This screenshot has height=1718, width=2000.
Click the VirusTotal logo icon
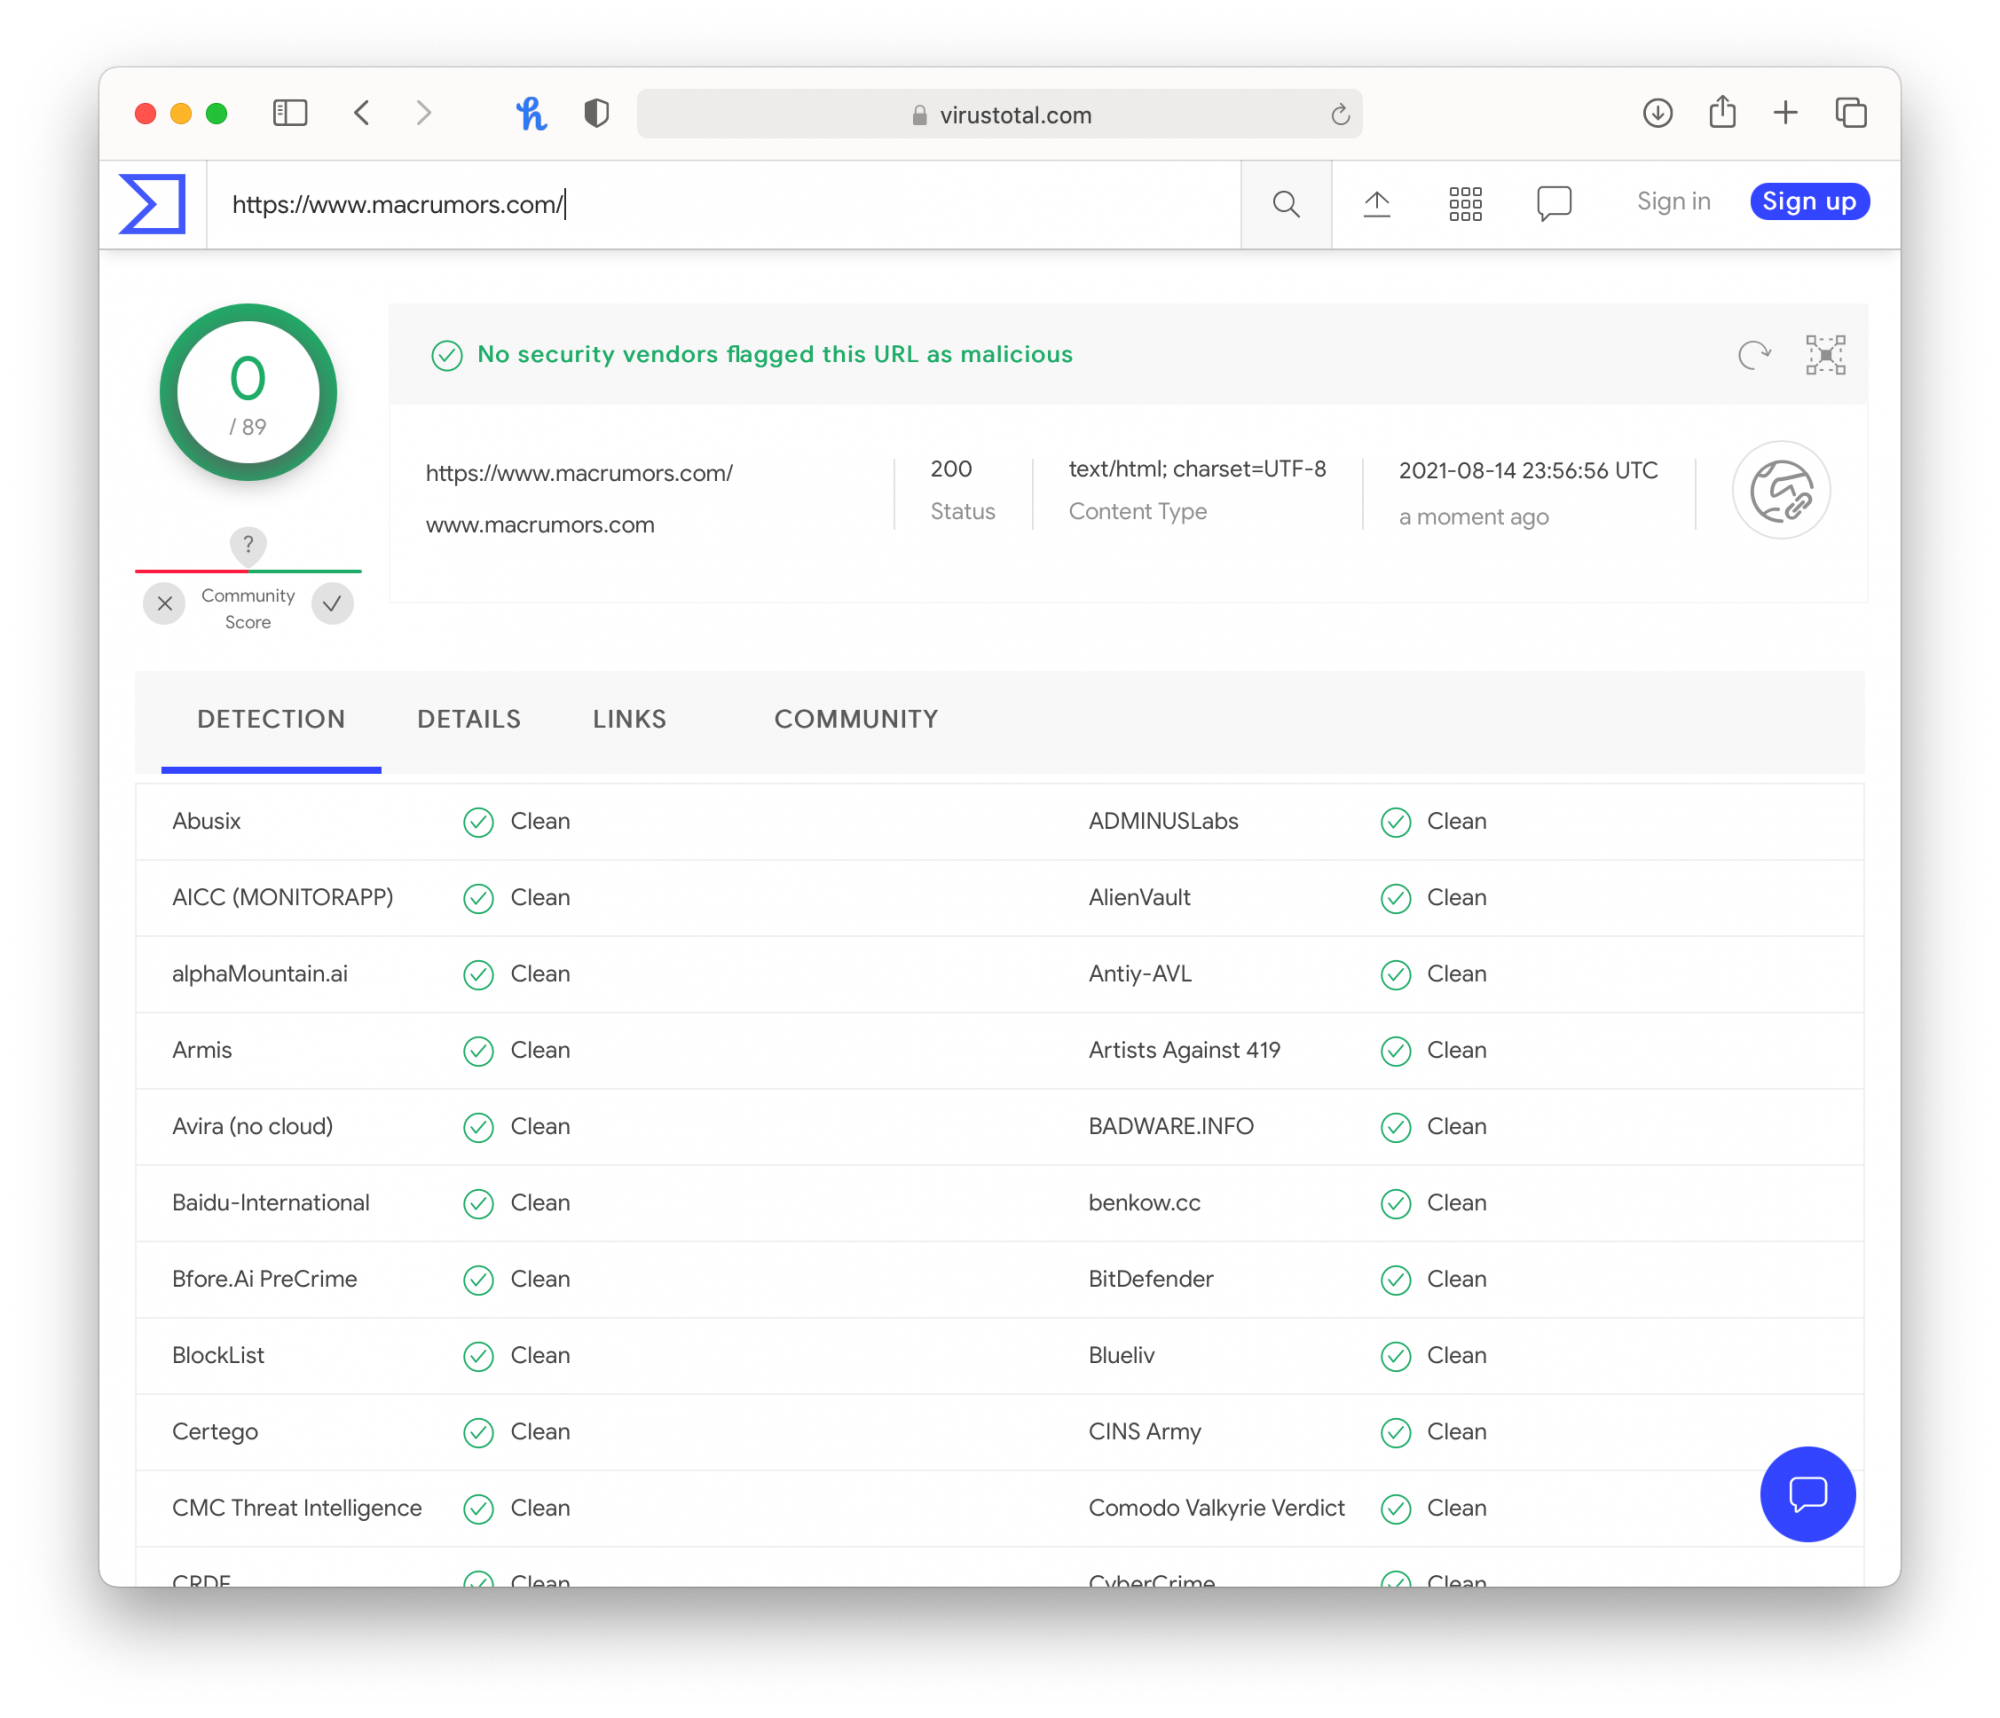[x=153, y=204]
